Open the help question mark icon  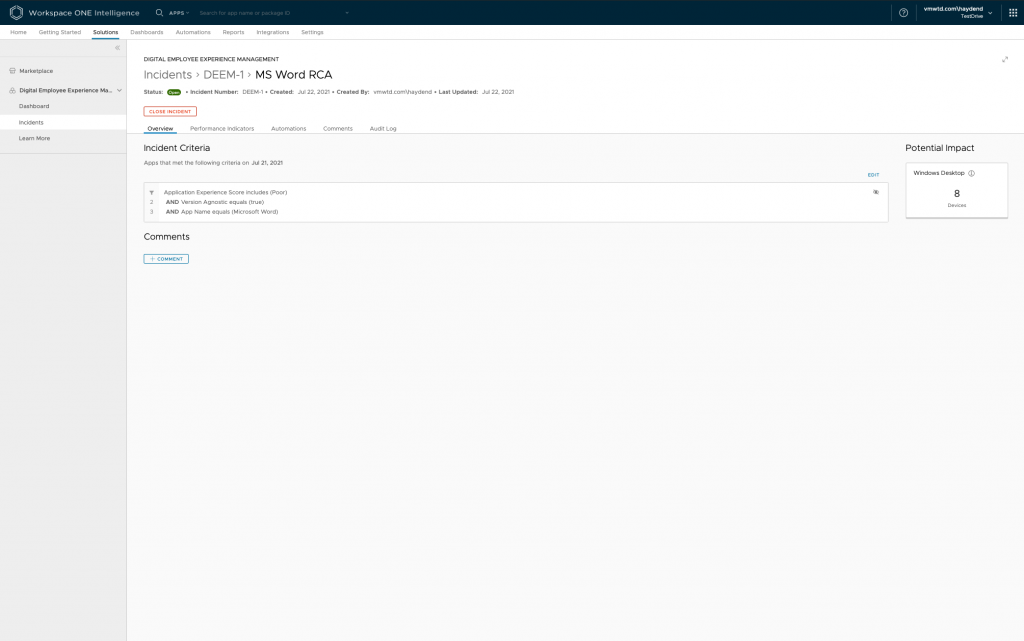coord(903,12)
